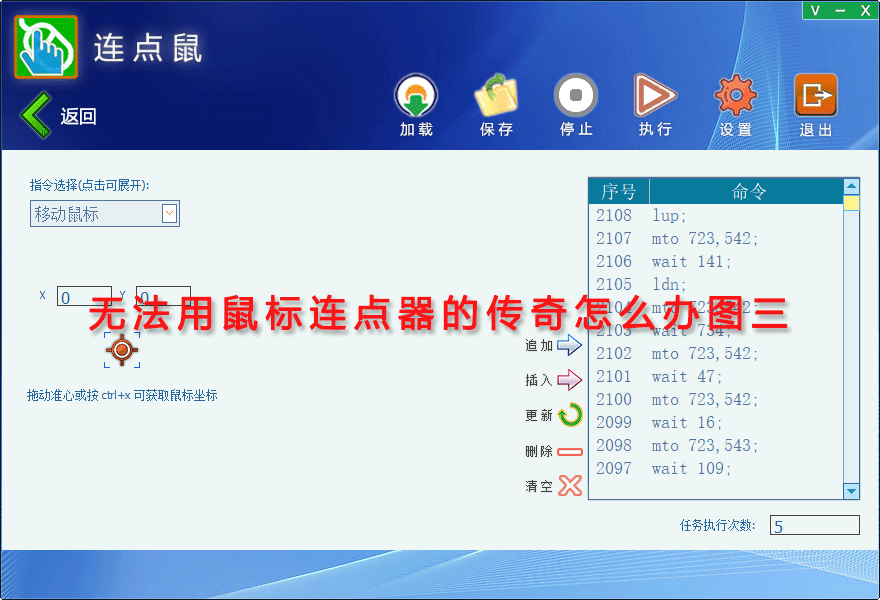880x600 pixels.
Task: Click the 保存 save icon
Action: tap(496, 95)
